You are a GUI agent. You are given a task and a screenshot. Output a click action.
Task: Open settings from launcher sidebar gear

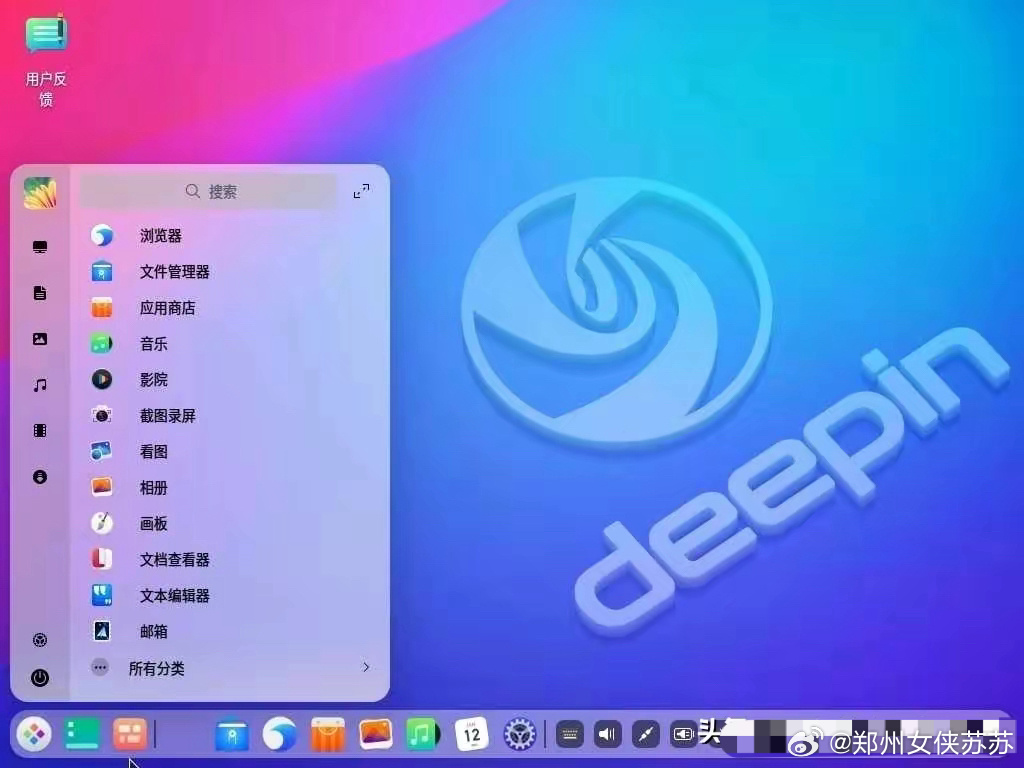click(40, 640)
